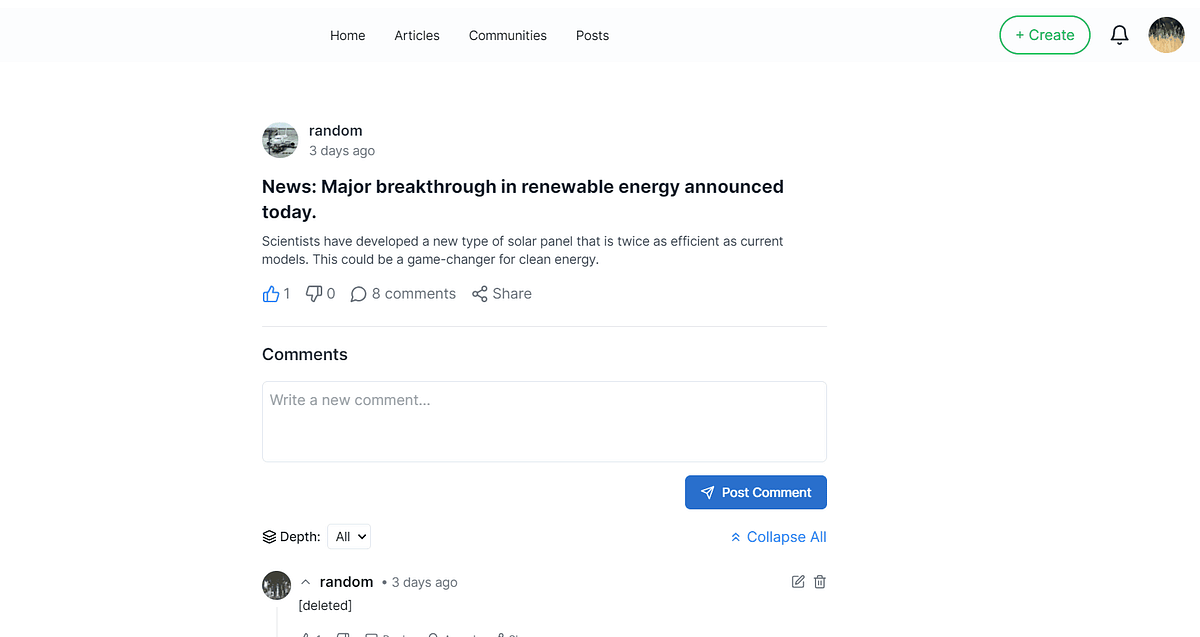Click the Create button
Screen dimensions: 1200x637
click(x=1044, y=34)
